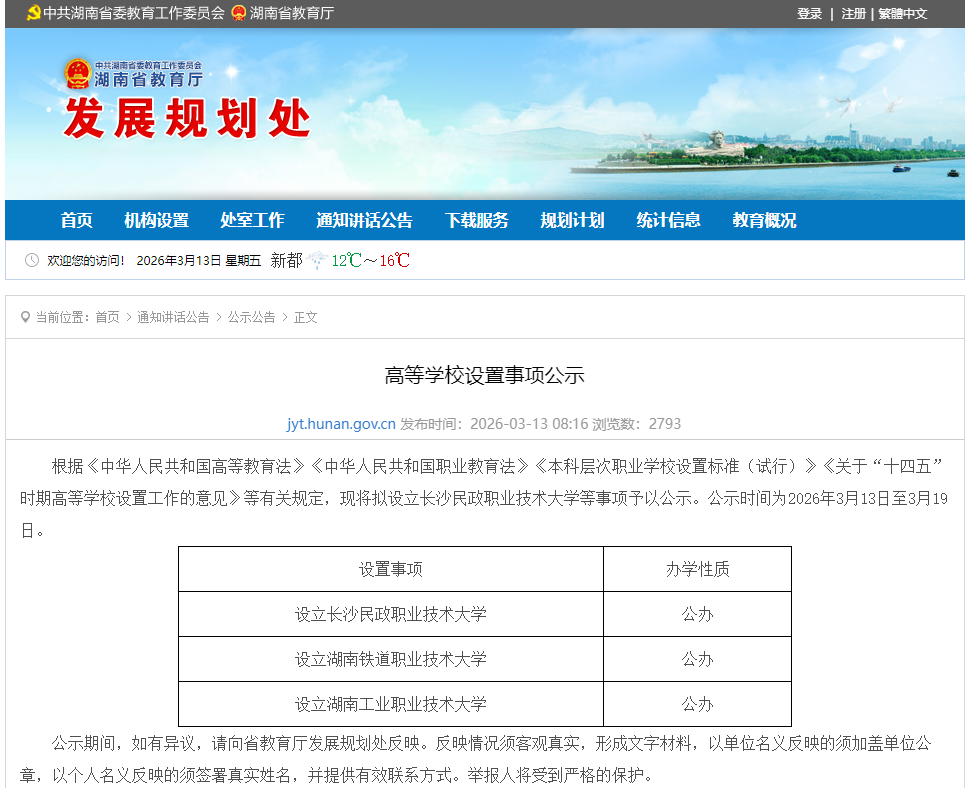
Task: Open 规划计划 in the navigation bar
Action: click(572, 220)
